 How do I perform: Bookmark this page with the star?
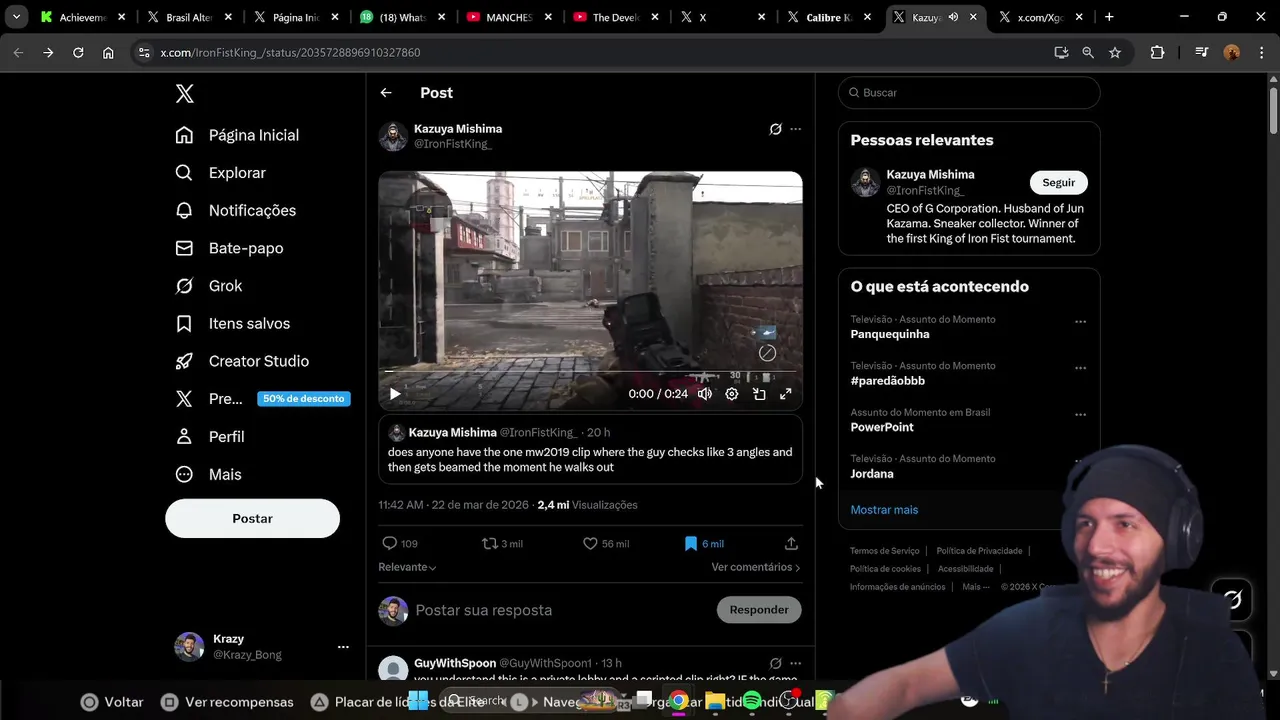1115,53
